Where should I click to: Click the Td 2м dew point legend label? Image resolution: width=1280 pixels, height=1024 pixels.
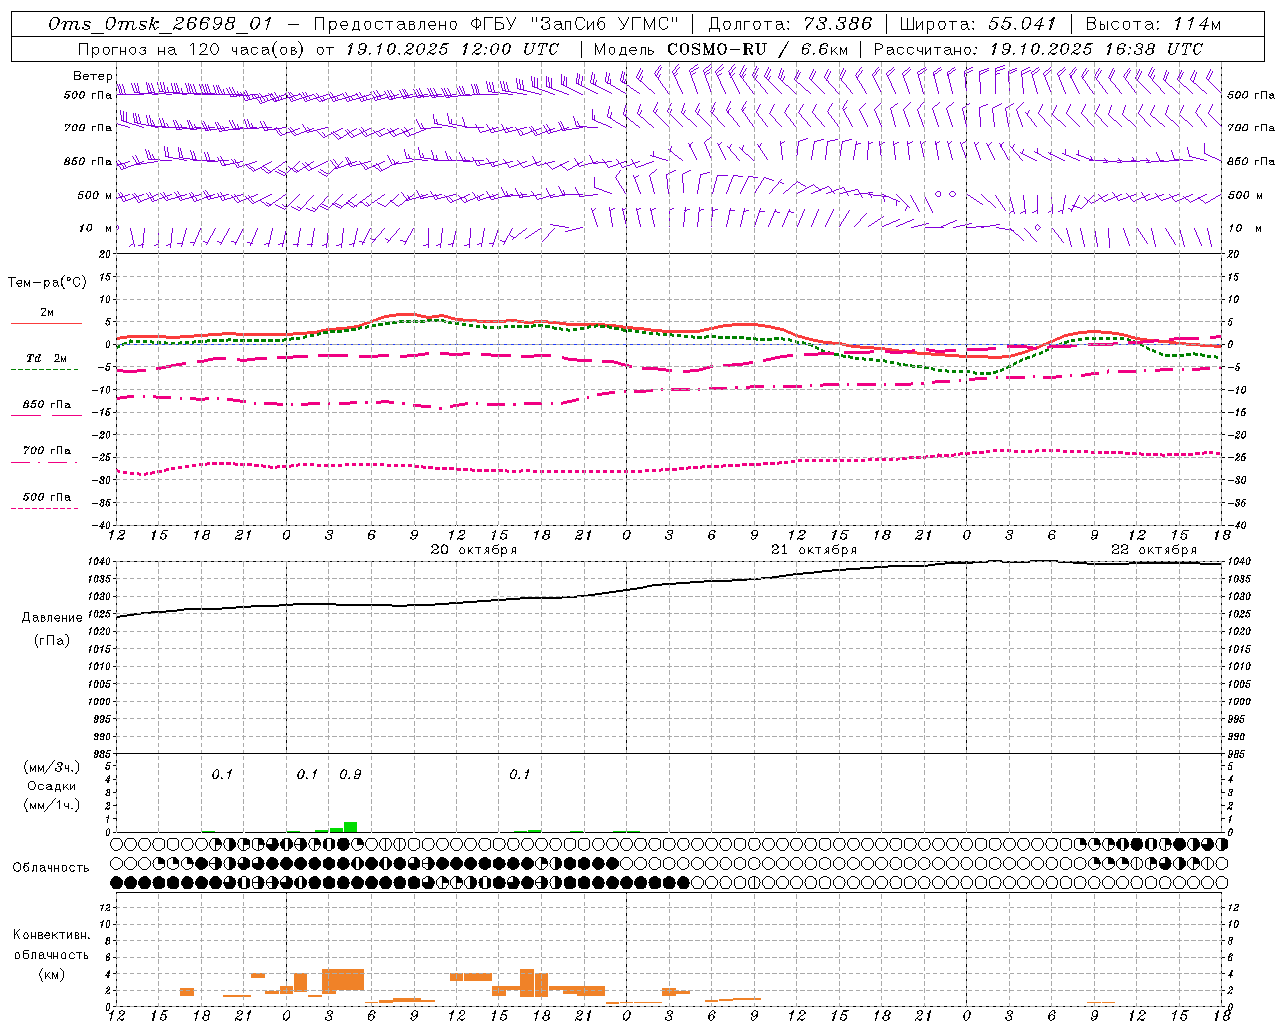47,358
